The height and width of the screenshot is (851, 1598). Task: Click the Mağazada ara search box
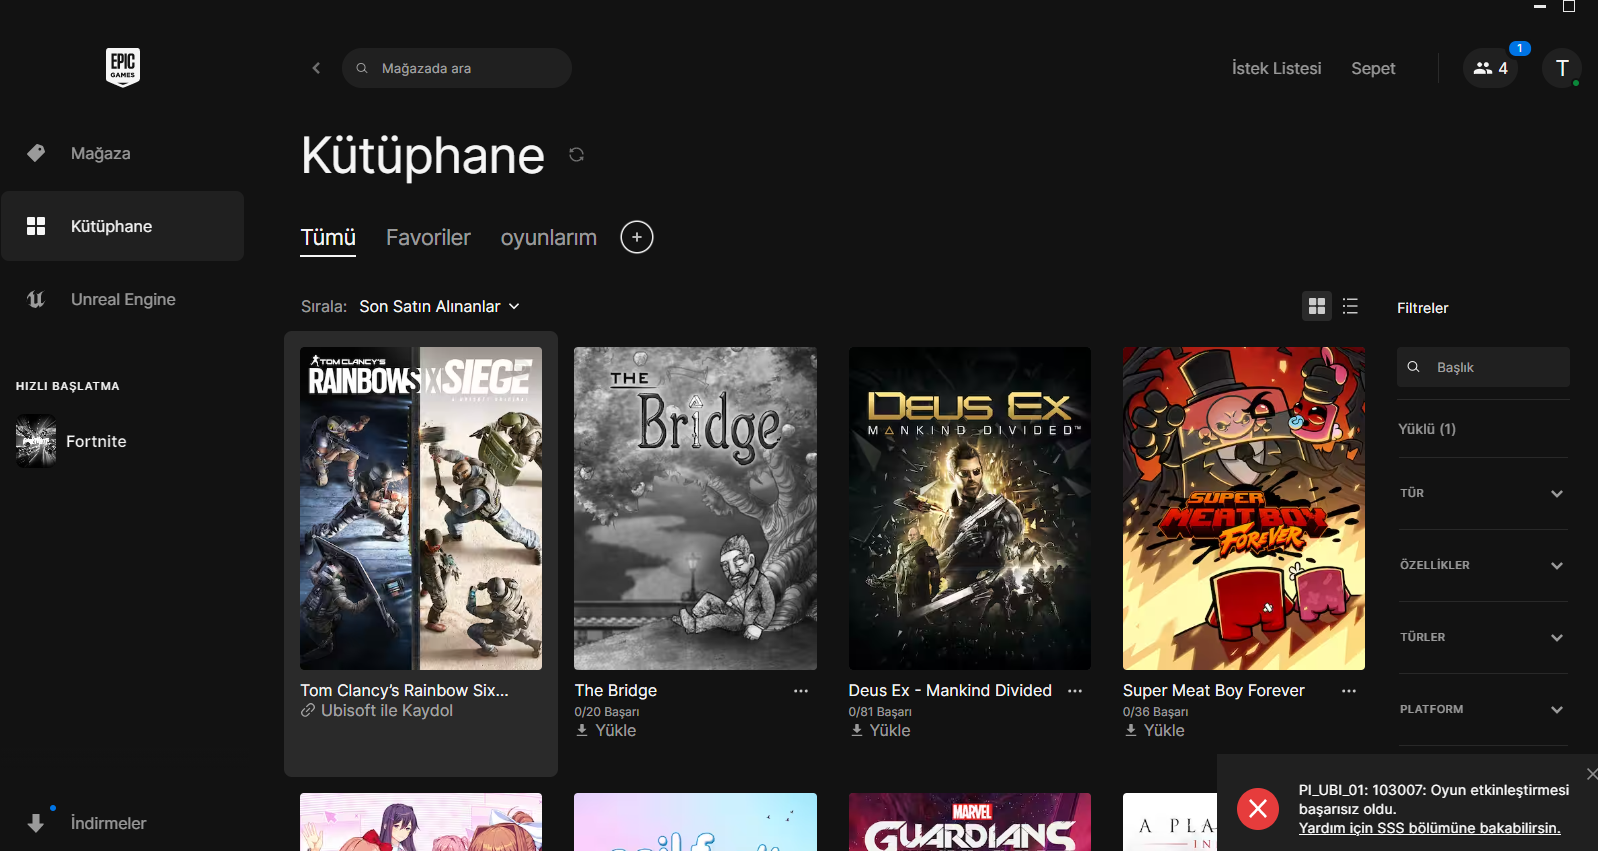coord(457,68)
